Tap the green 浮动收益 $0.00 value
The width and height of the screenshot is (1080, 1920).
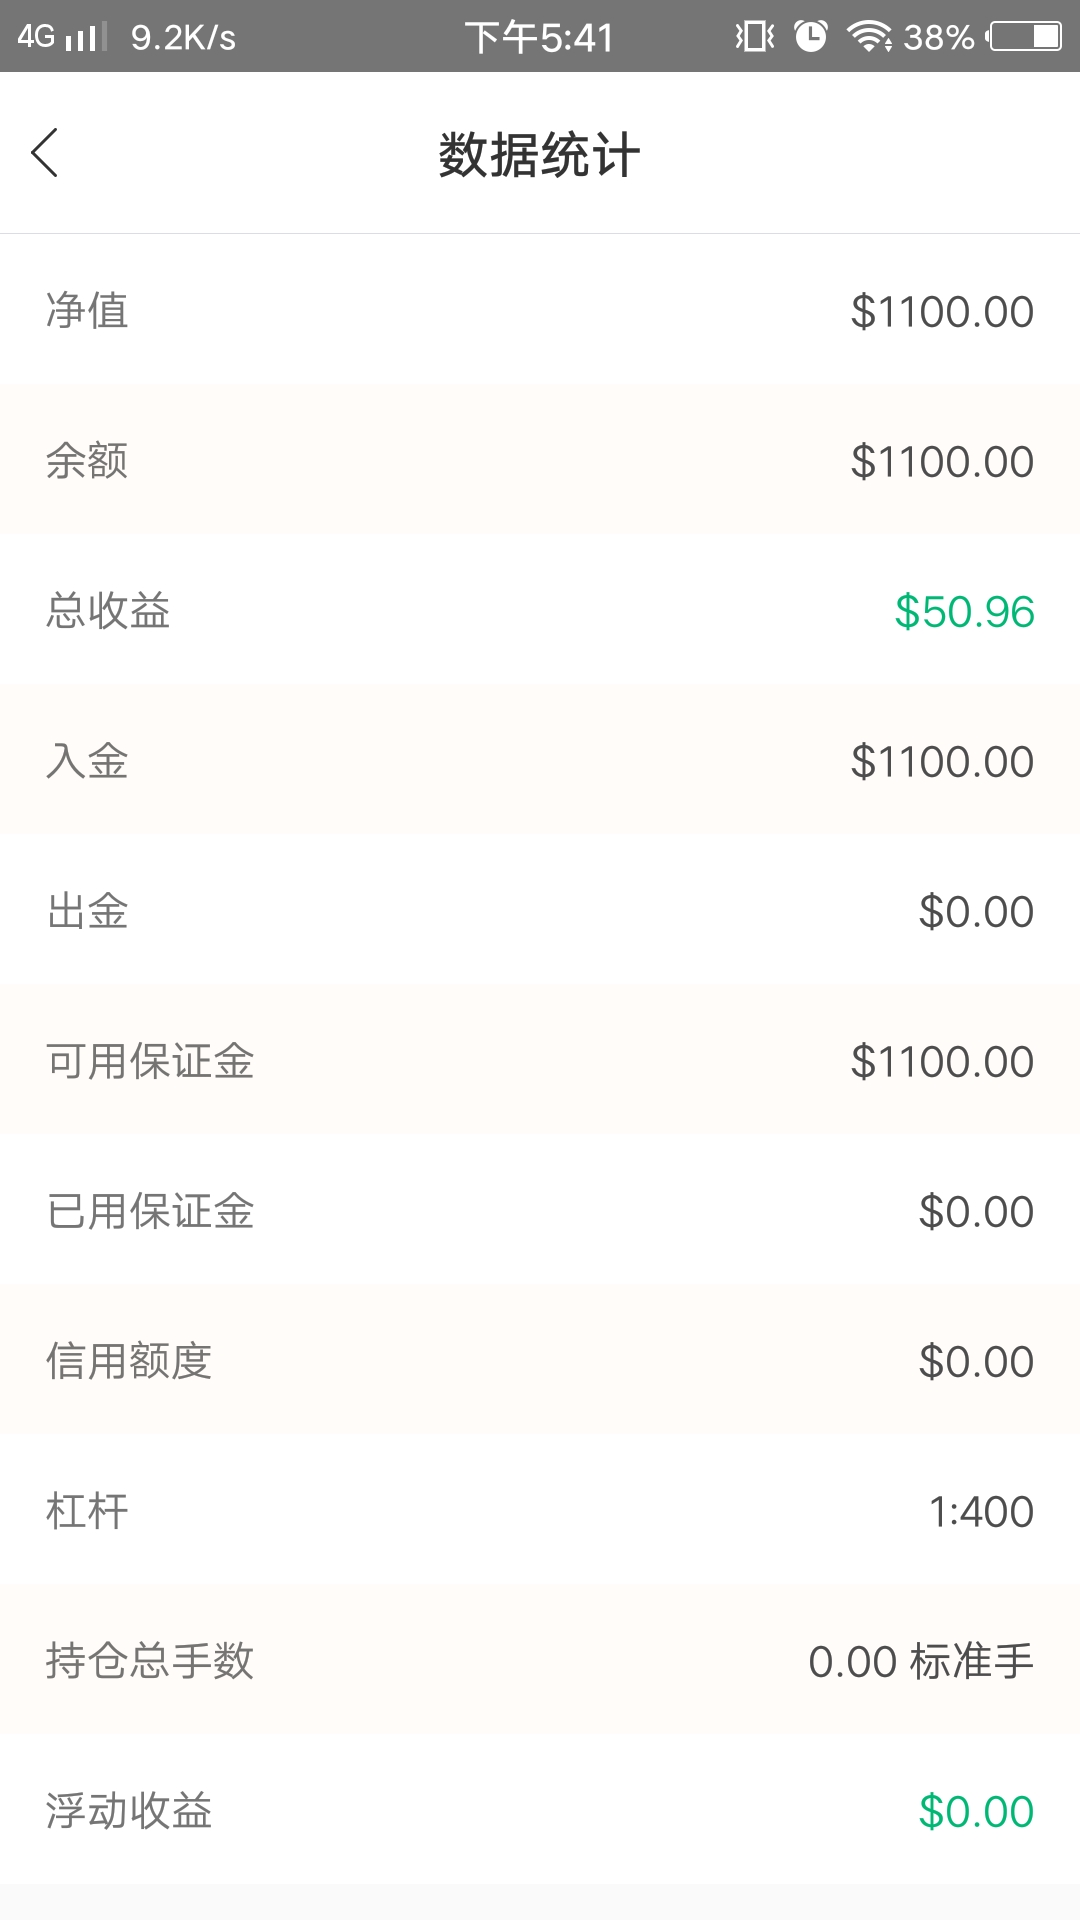tap(976, 1812)
